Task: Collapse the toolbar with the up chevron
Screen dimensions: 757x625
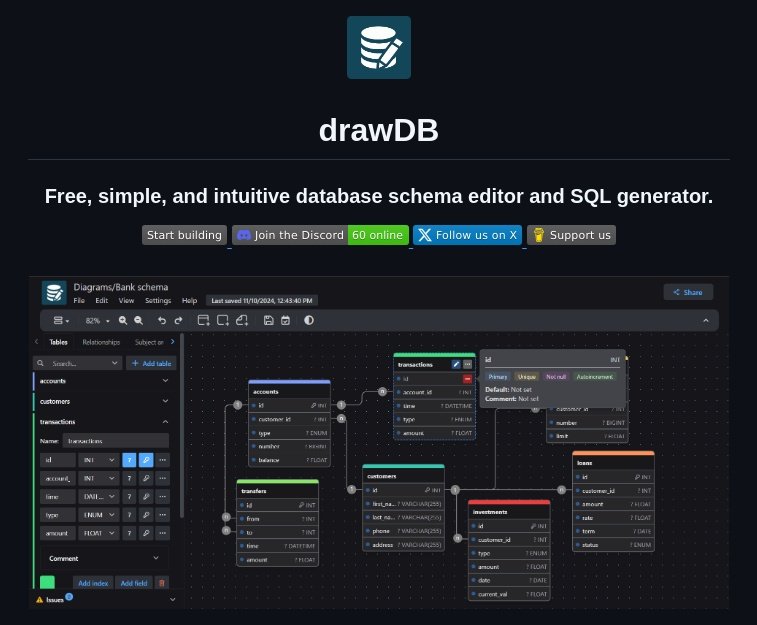Action: 705,320
